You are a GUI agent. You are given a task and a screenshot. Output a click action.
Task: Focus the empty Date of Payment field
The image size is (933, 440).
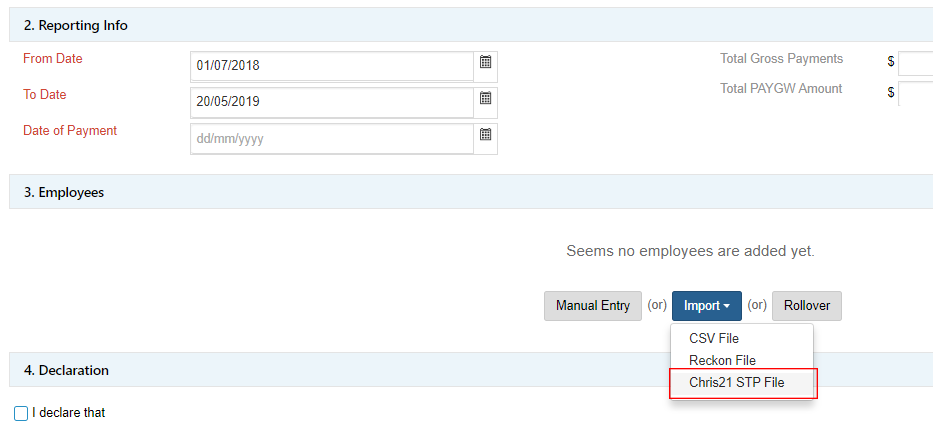(x=331, y=139)
